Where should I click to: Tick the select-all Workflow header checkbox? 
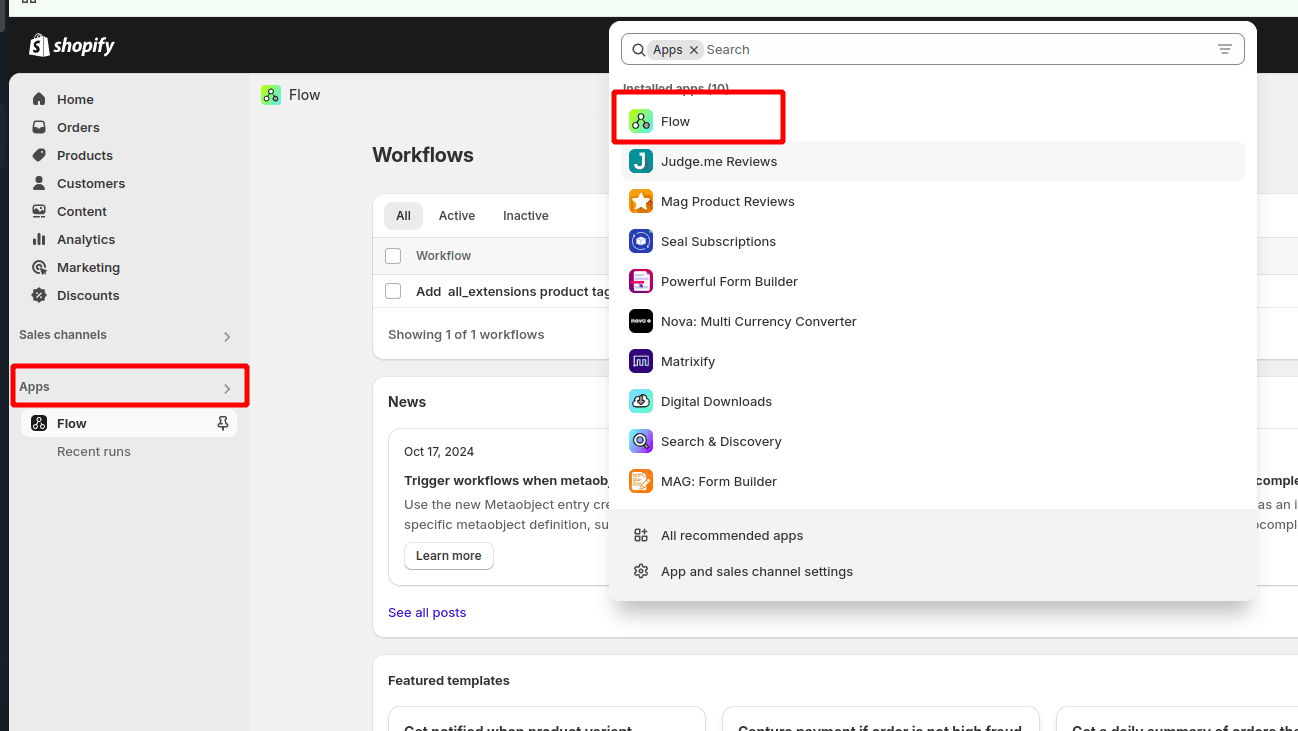pyautogui.click(x=393, y=256)
